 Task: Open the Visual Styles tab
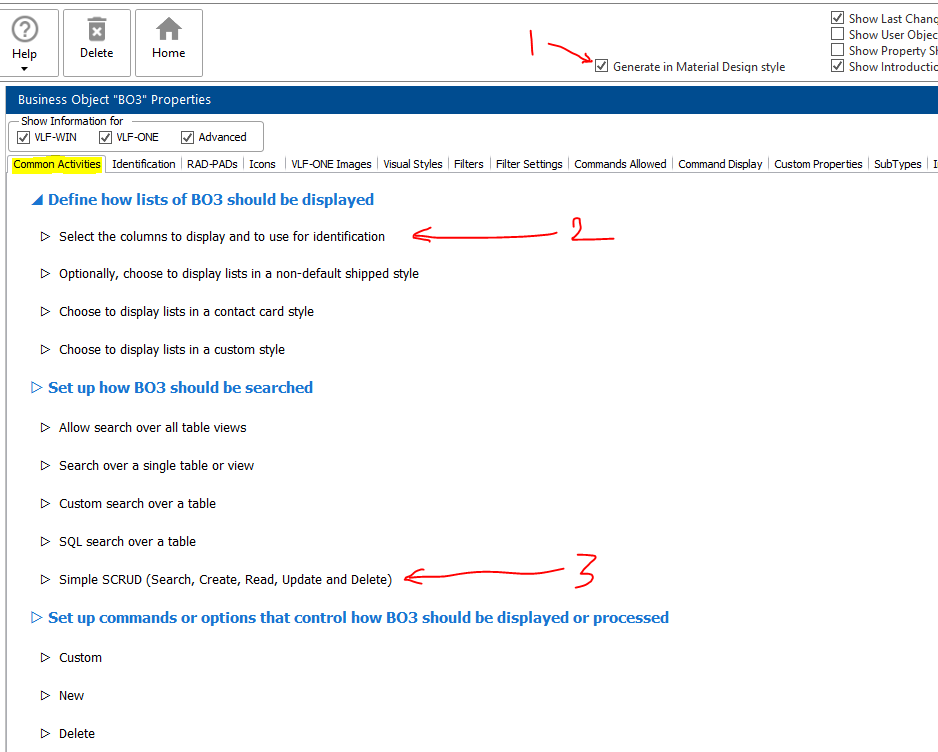[412, 164]
